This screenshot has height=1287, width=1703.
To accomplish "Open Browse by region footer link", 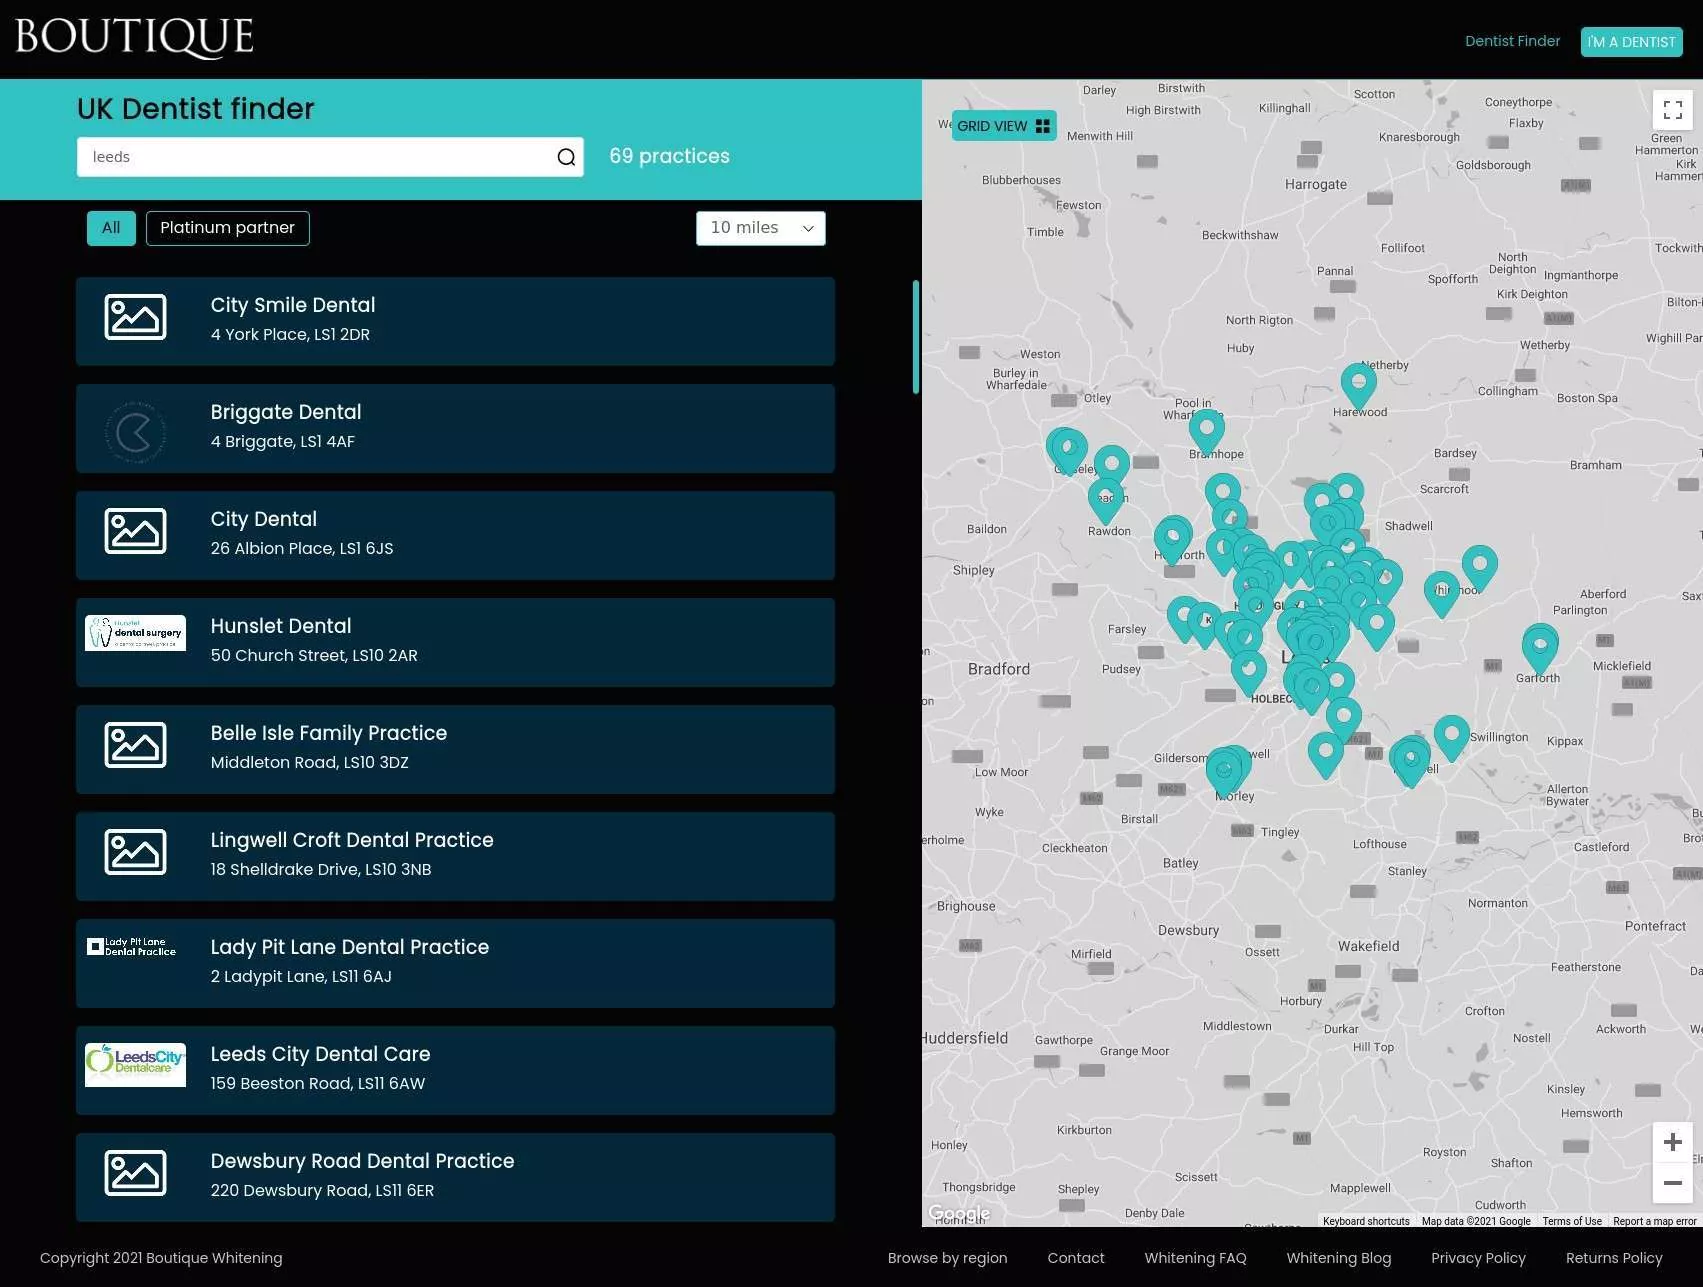I will coord(947,1258).
